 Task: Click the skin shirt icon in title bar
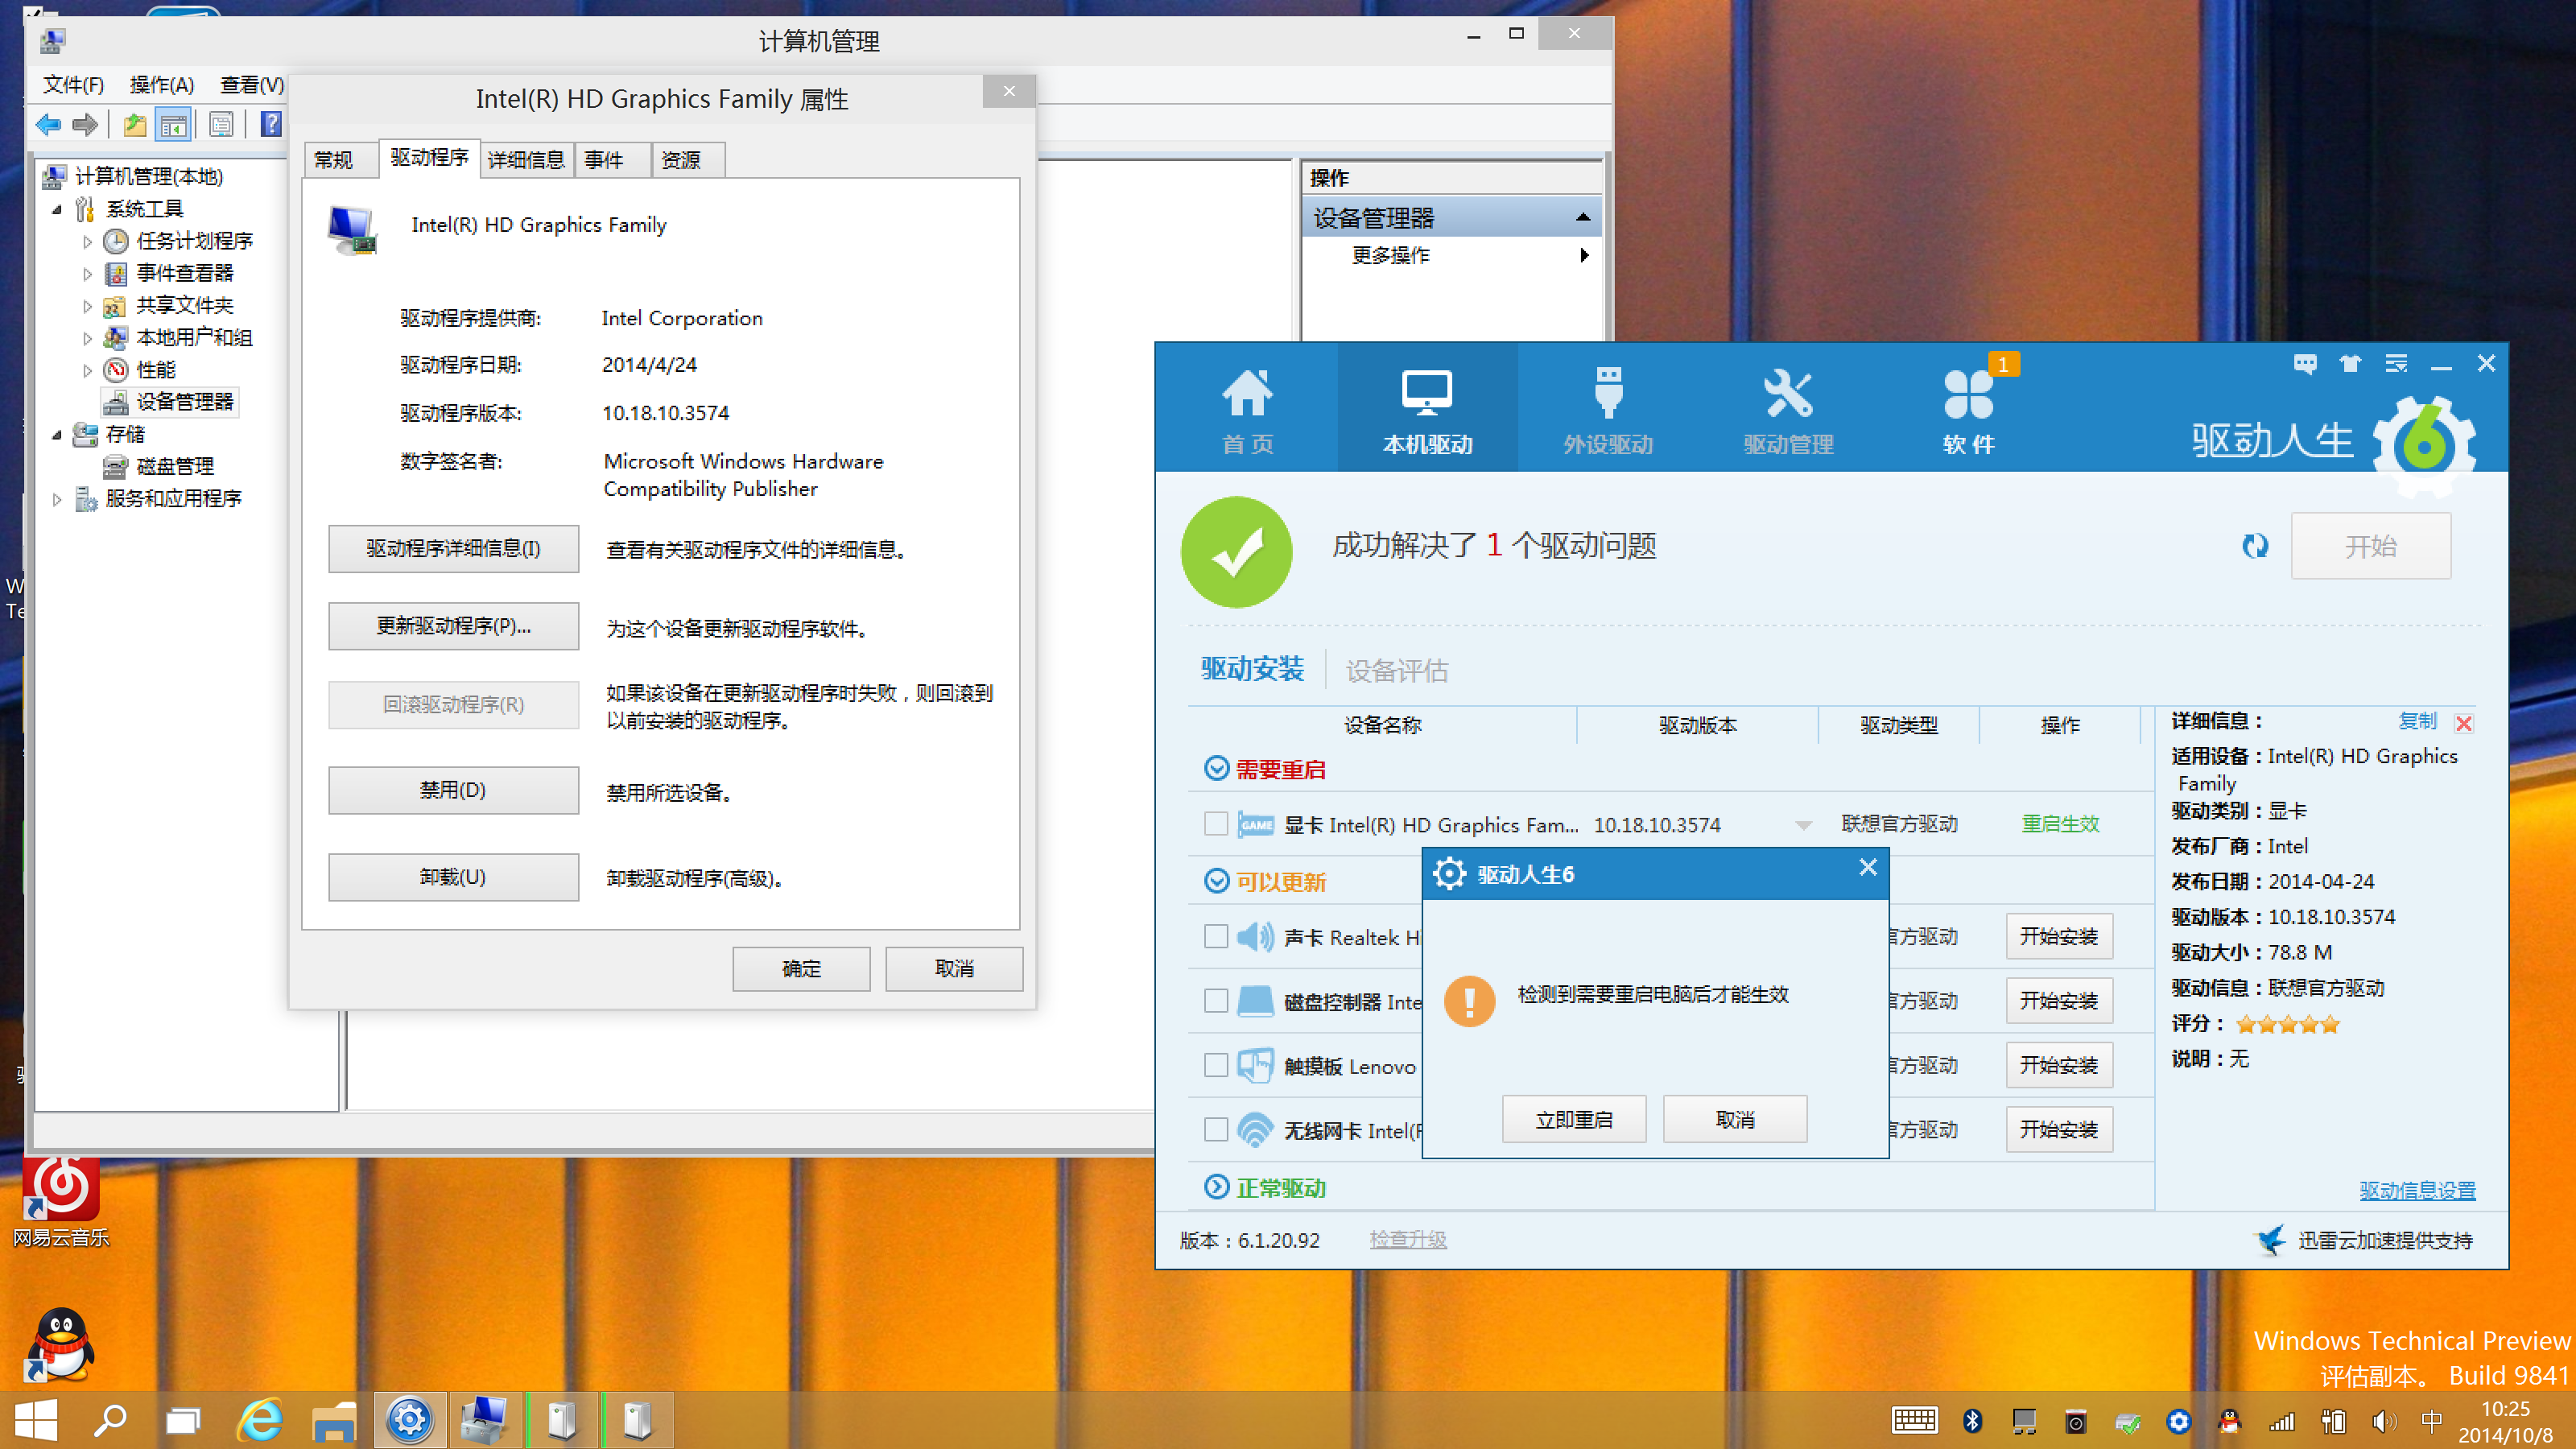(x=2350, y=364)
